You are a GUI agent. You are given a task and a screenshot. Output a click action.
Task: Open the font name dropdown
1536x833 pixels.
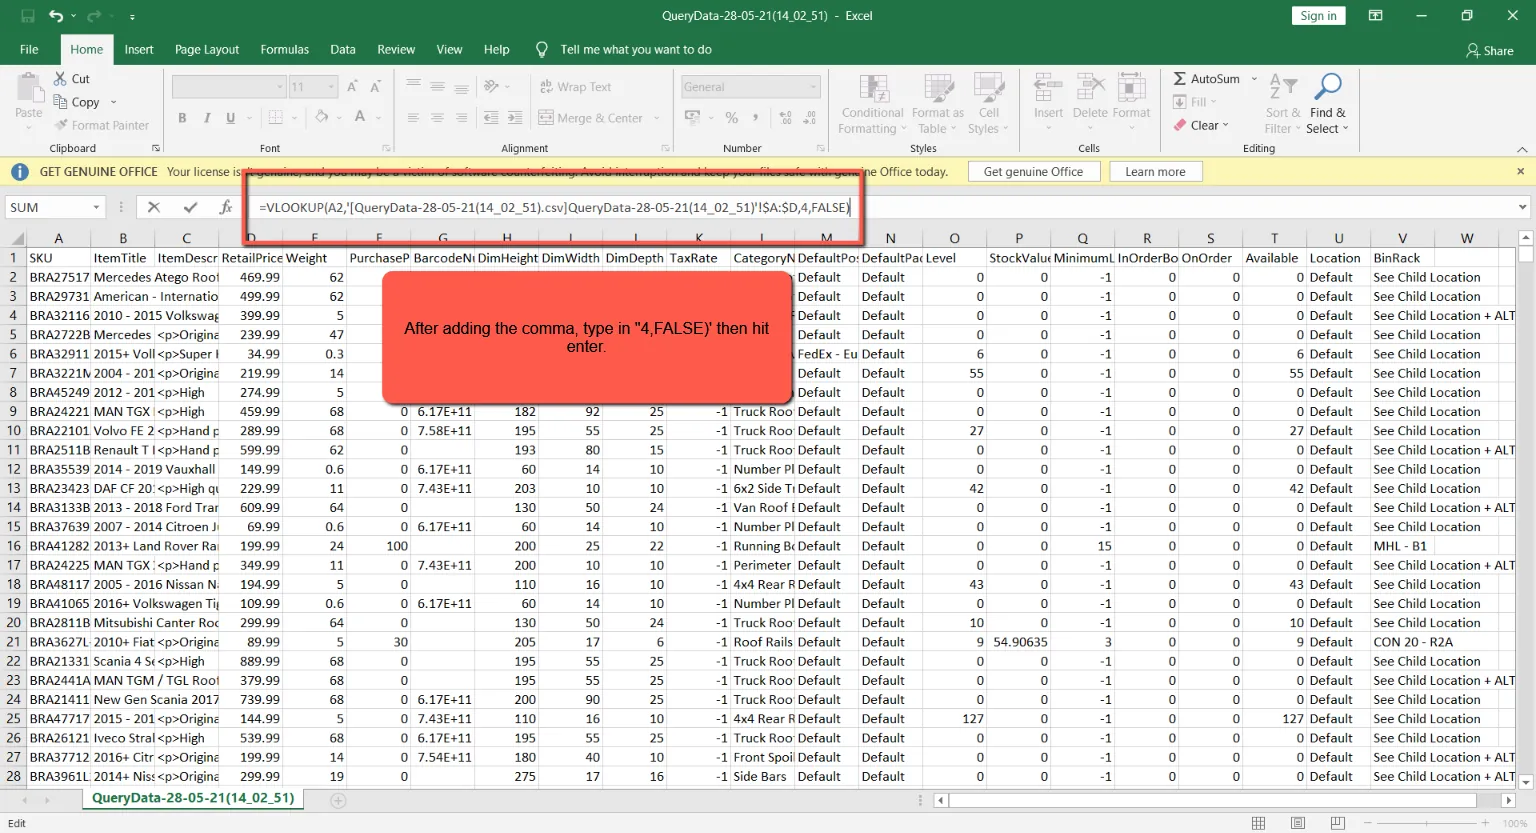click(x=280, y=87)
